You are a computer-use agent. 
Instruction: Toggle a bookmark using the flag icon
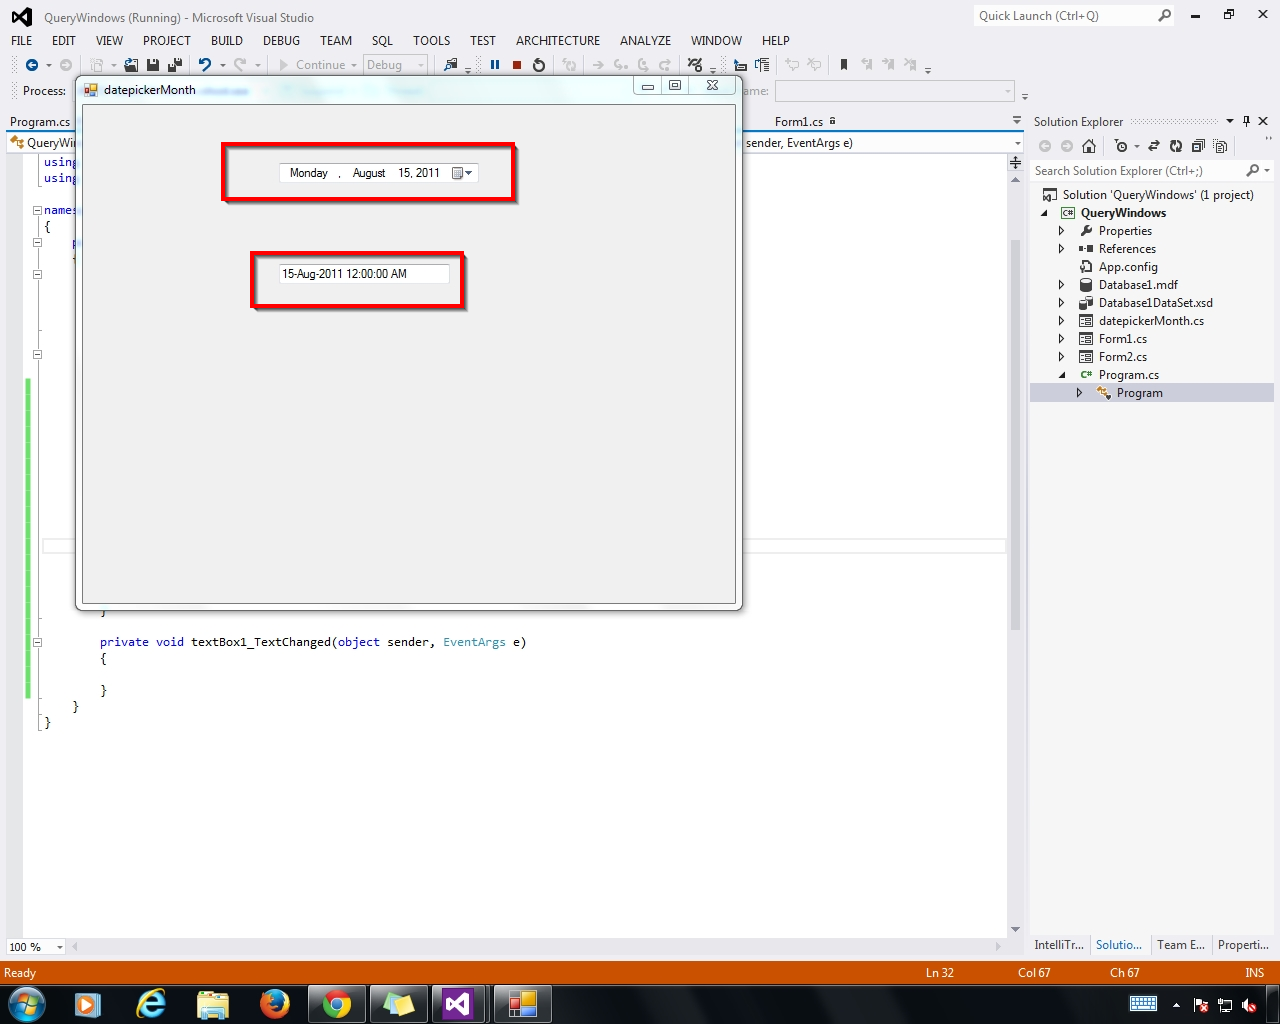tap(843, 64)
